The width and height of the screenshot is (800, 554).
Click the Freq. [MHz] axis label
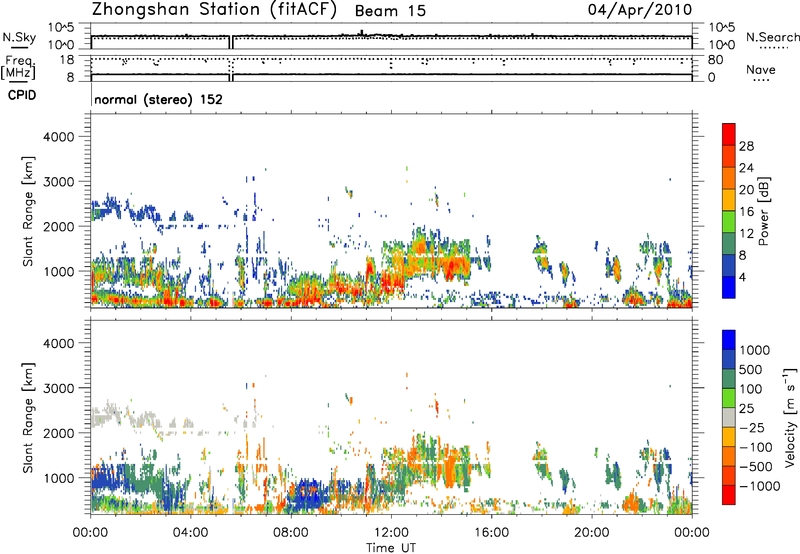click(x=18, y=68)
